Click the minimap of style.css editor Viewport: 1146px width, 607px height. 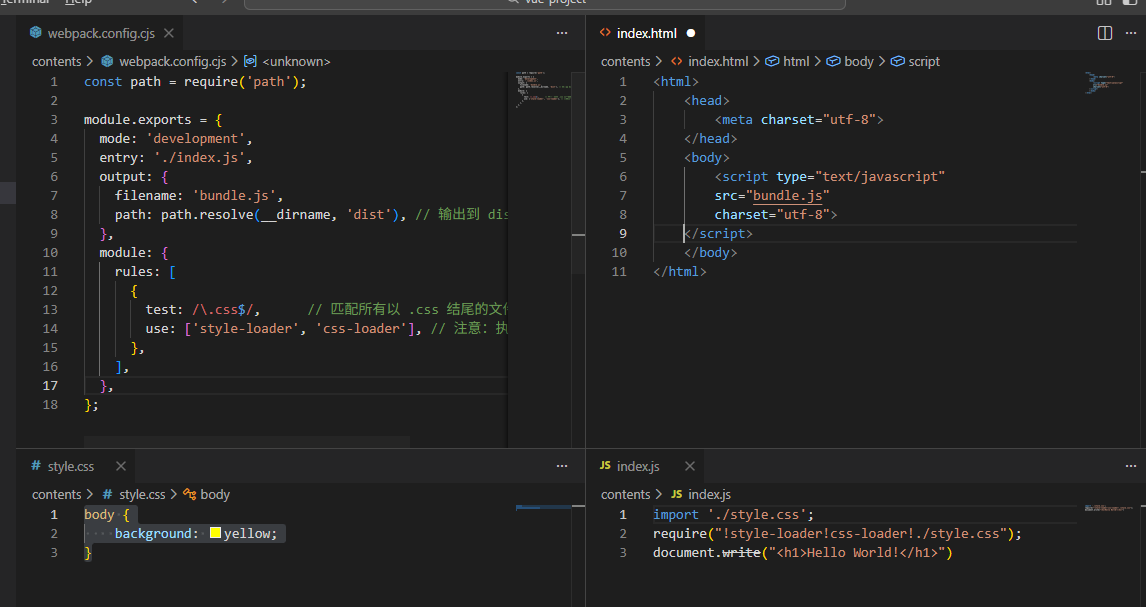click(x=542, y=507)
